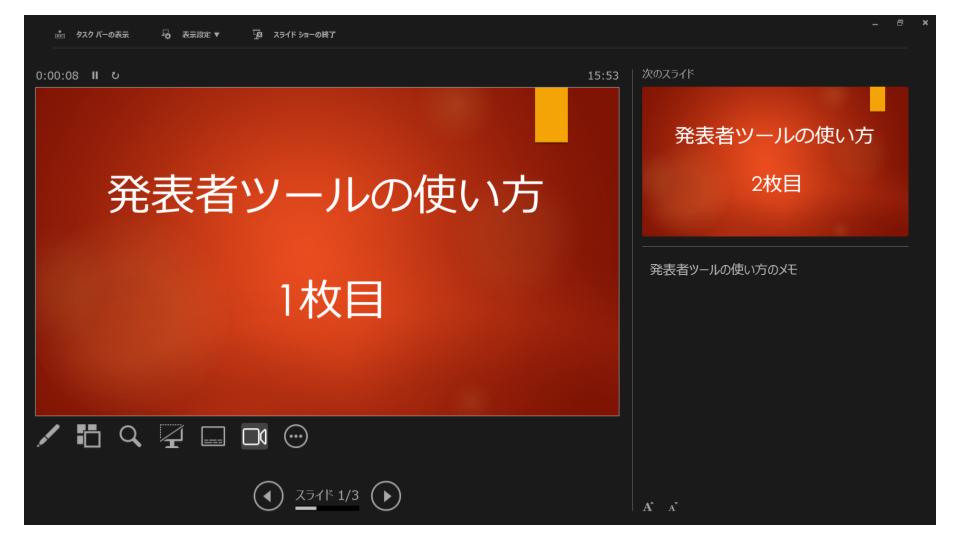Image resolution: width=960 pixels, height=540 pixels.
Task: Open the Display Settings (表示設定) dropdown
Action: pos(190,34)
